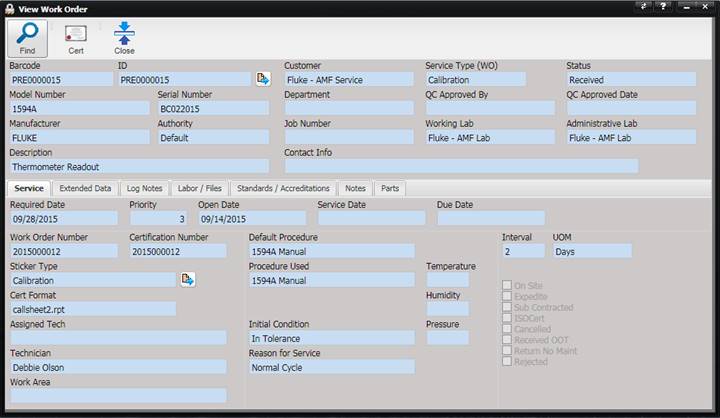Click the lock icon in title bar
The height and width of the screenshot is (418, 720).
click(10, 9)
